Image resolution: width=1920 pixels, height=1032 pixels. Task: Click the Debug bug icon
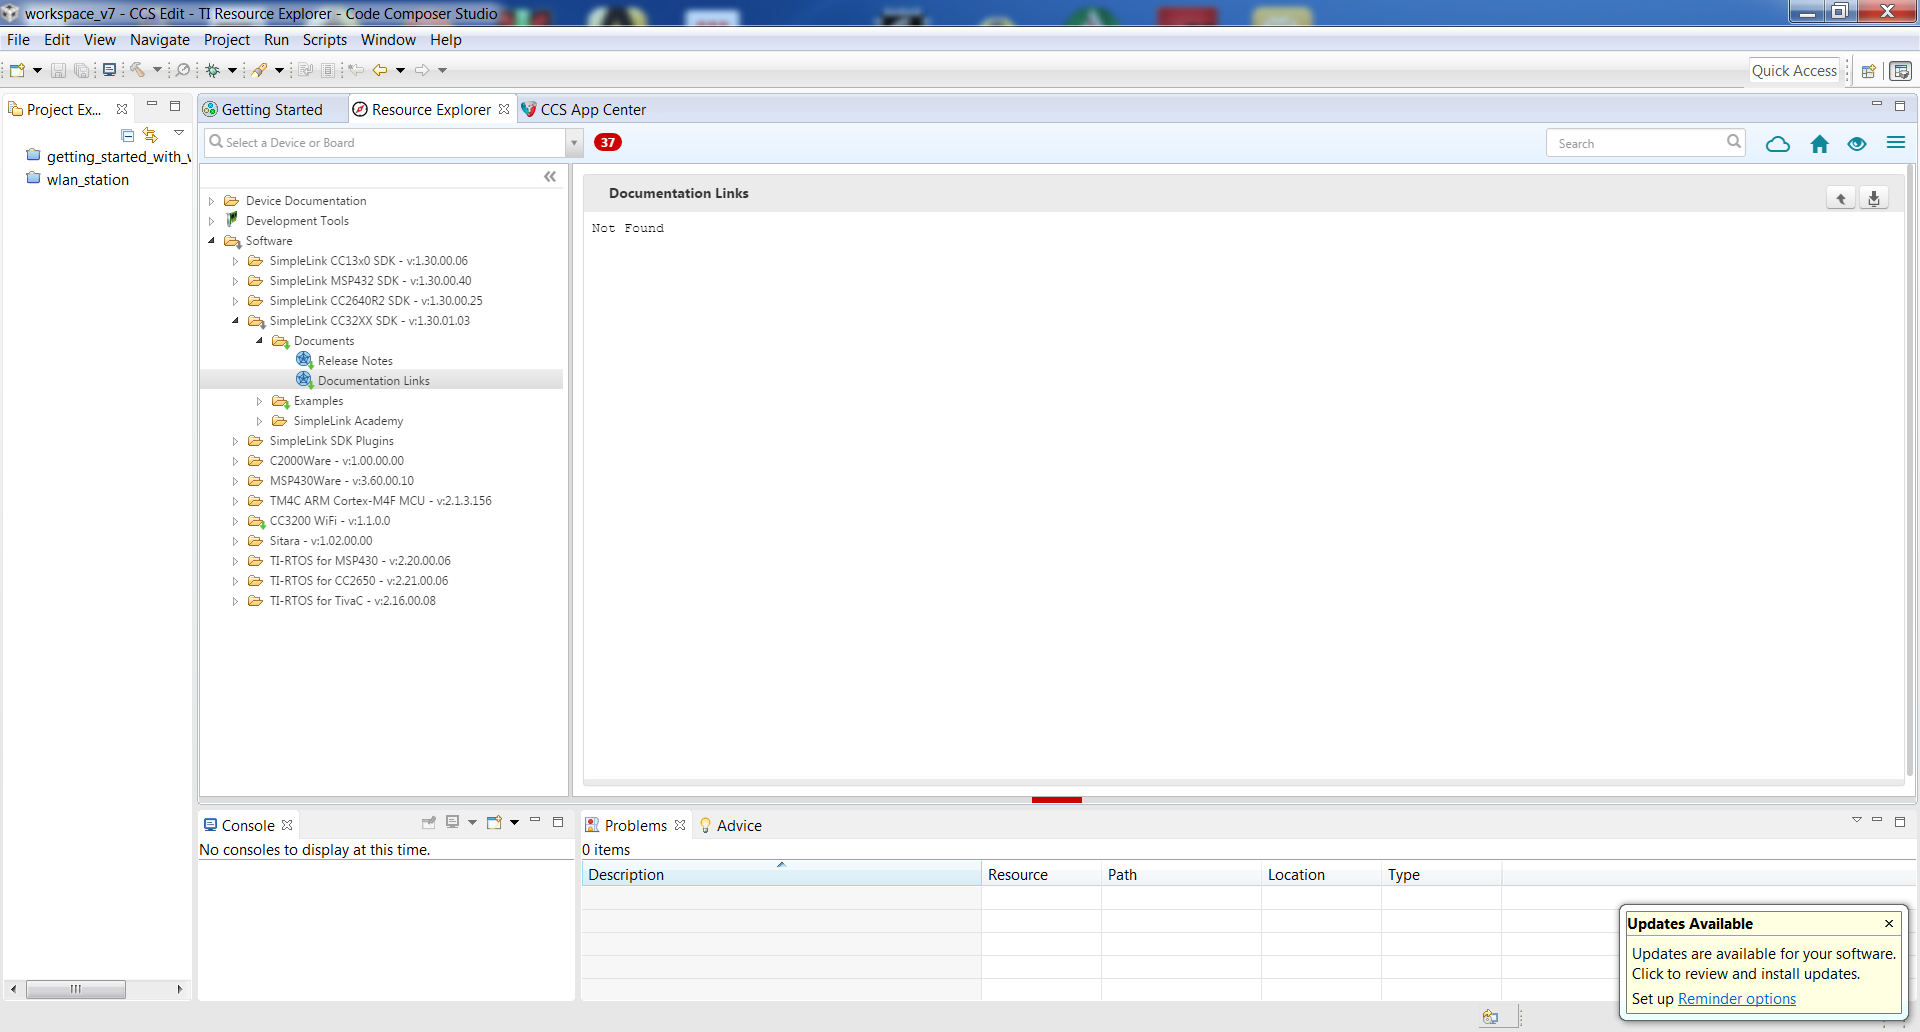212,70
